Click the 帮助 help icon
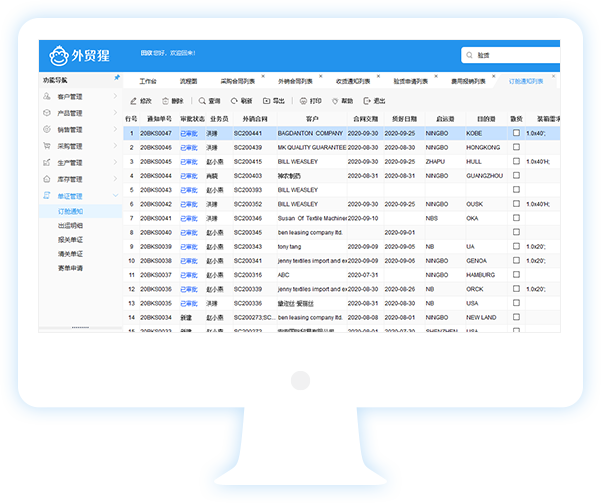601x503 pixels. pos(335,101)
